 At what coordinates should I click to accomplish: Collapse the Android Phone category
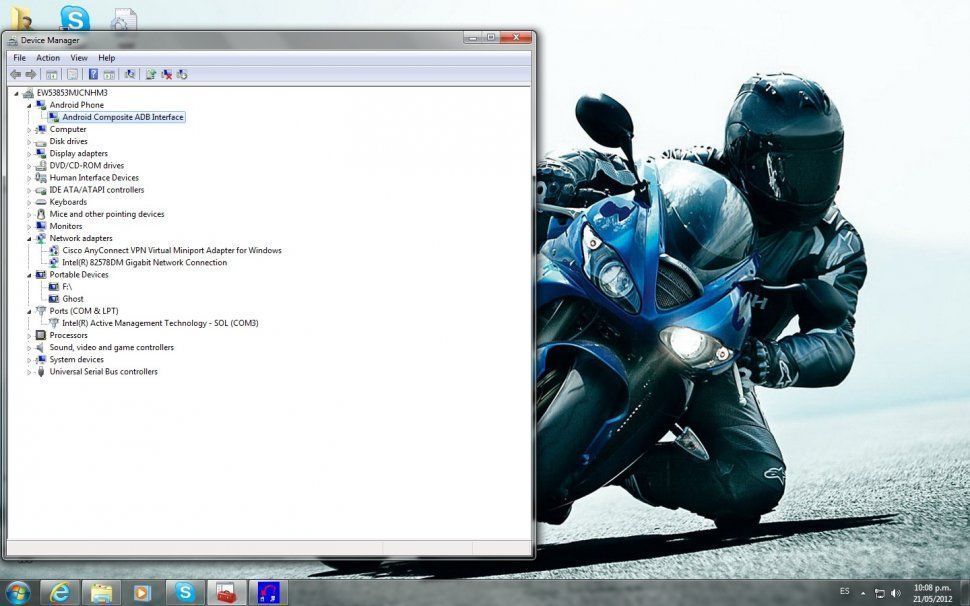click(29, 105)
